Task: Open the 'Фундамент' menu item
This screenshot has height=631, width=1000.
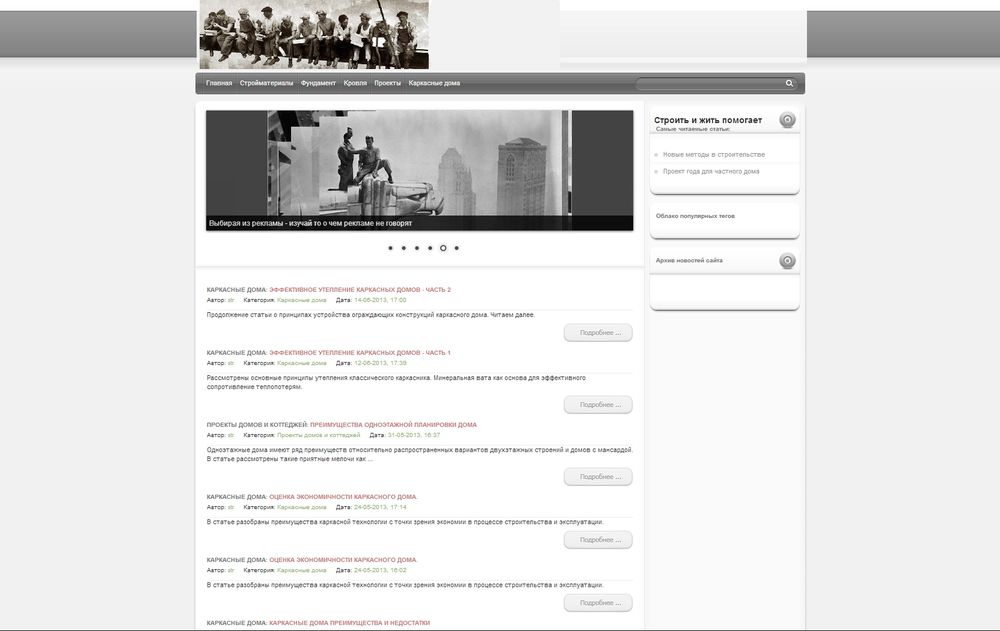Action: pos(318,83)
